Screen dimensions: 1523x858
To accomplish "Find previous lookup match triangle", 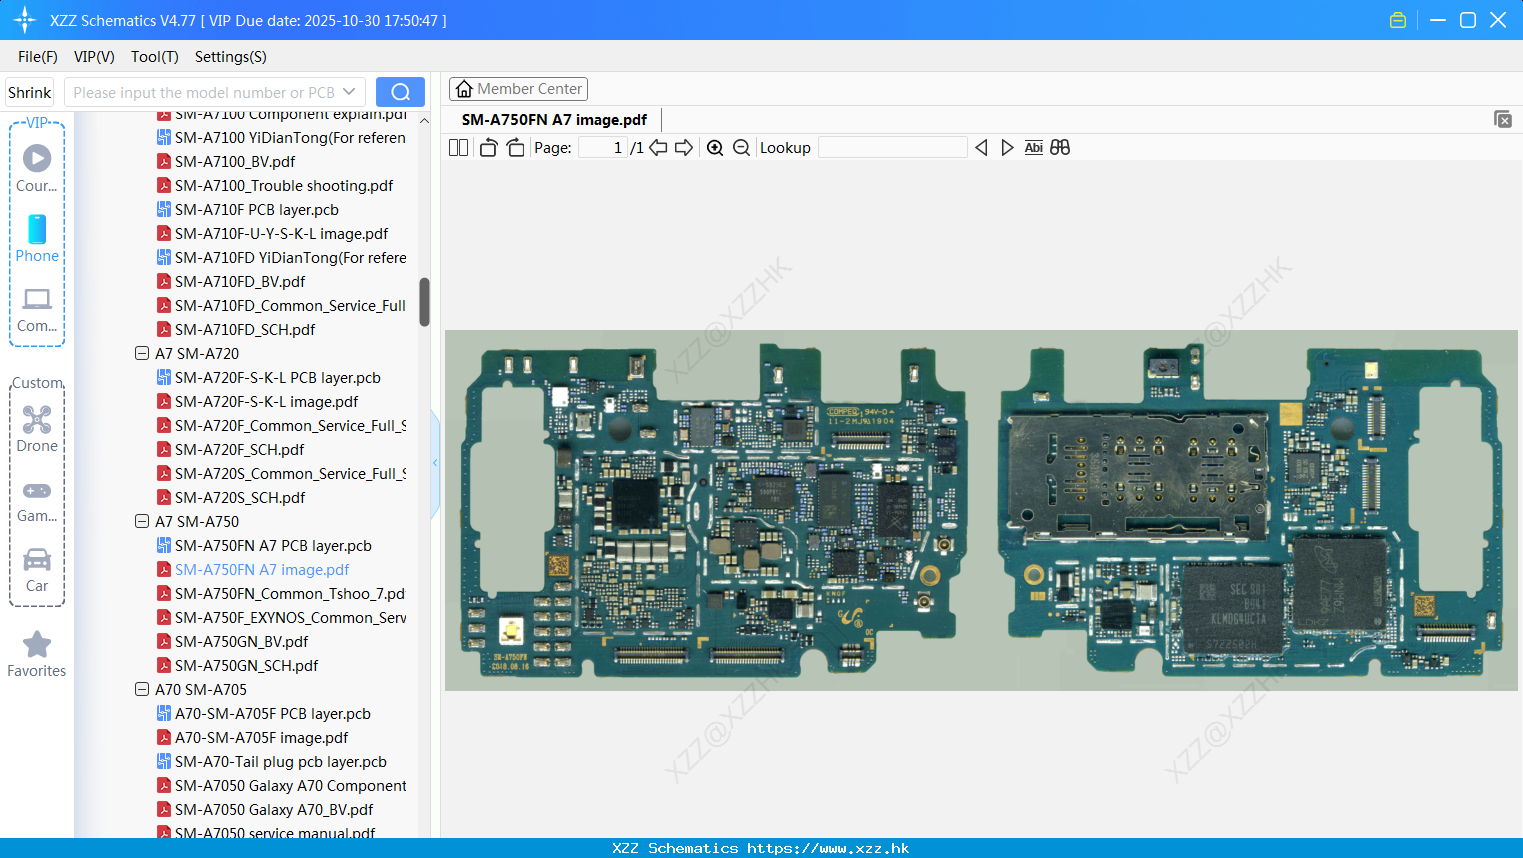I will pyautogui.click(x=981, y=147).
